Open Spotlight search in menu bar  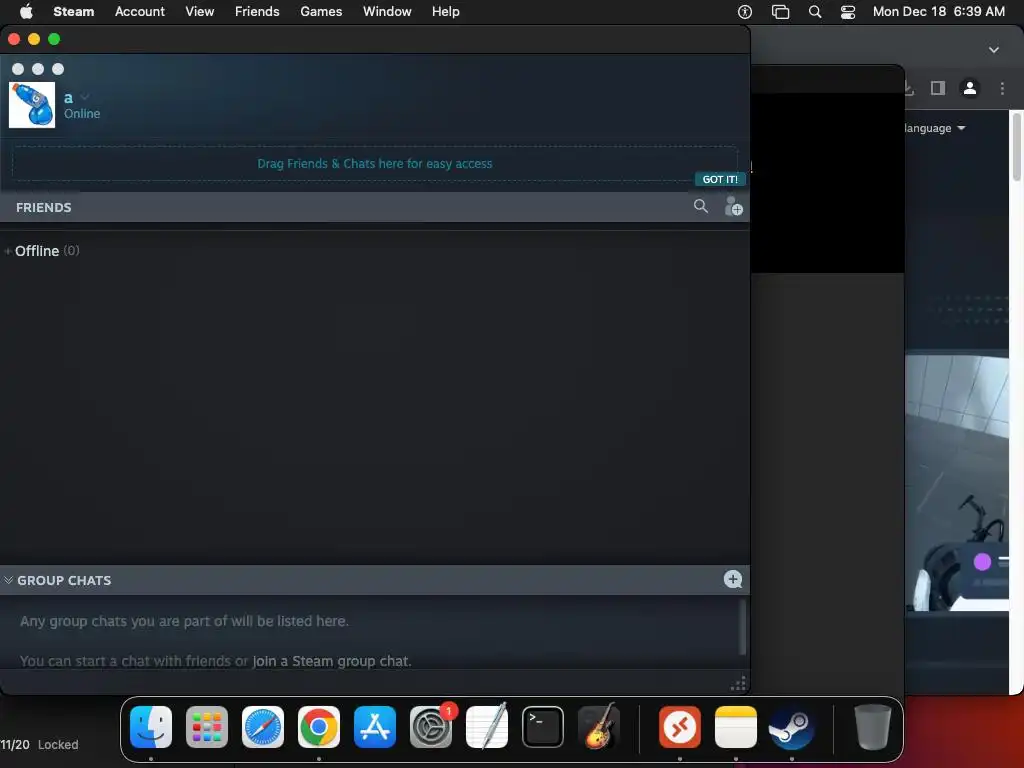pyautogui.click(x=815, y=12)
